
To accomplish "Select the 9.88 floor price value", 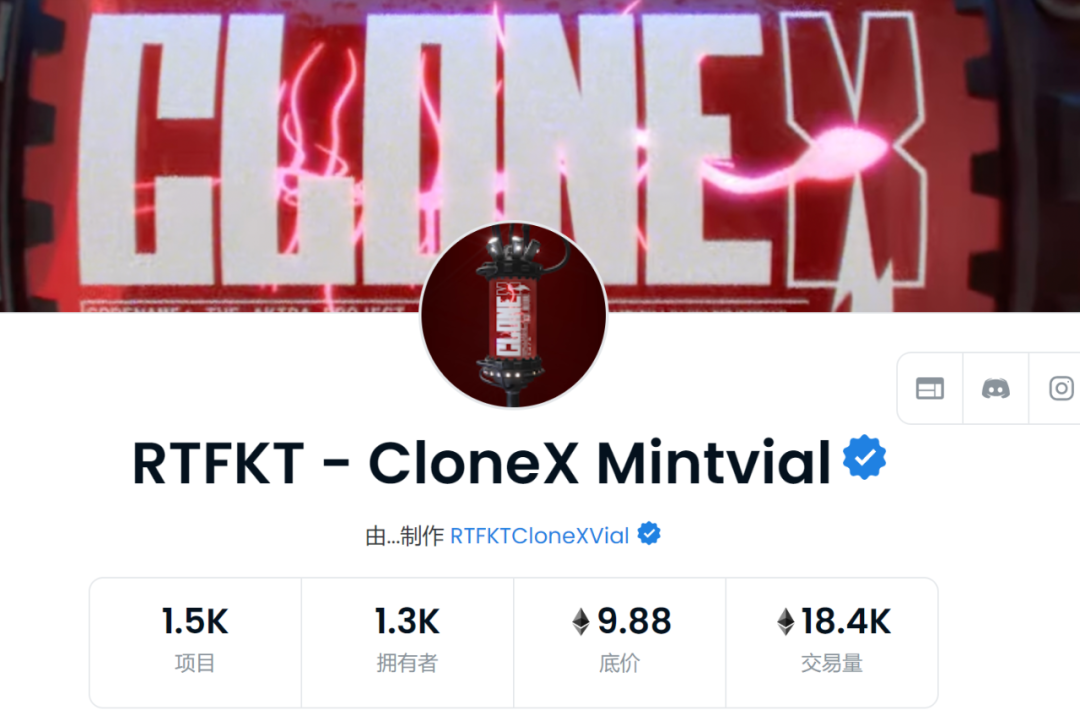I will (x=634, y=621).
